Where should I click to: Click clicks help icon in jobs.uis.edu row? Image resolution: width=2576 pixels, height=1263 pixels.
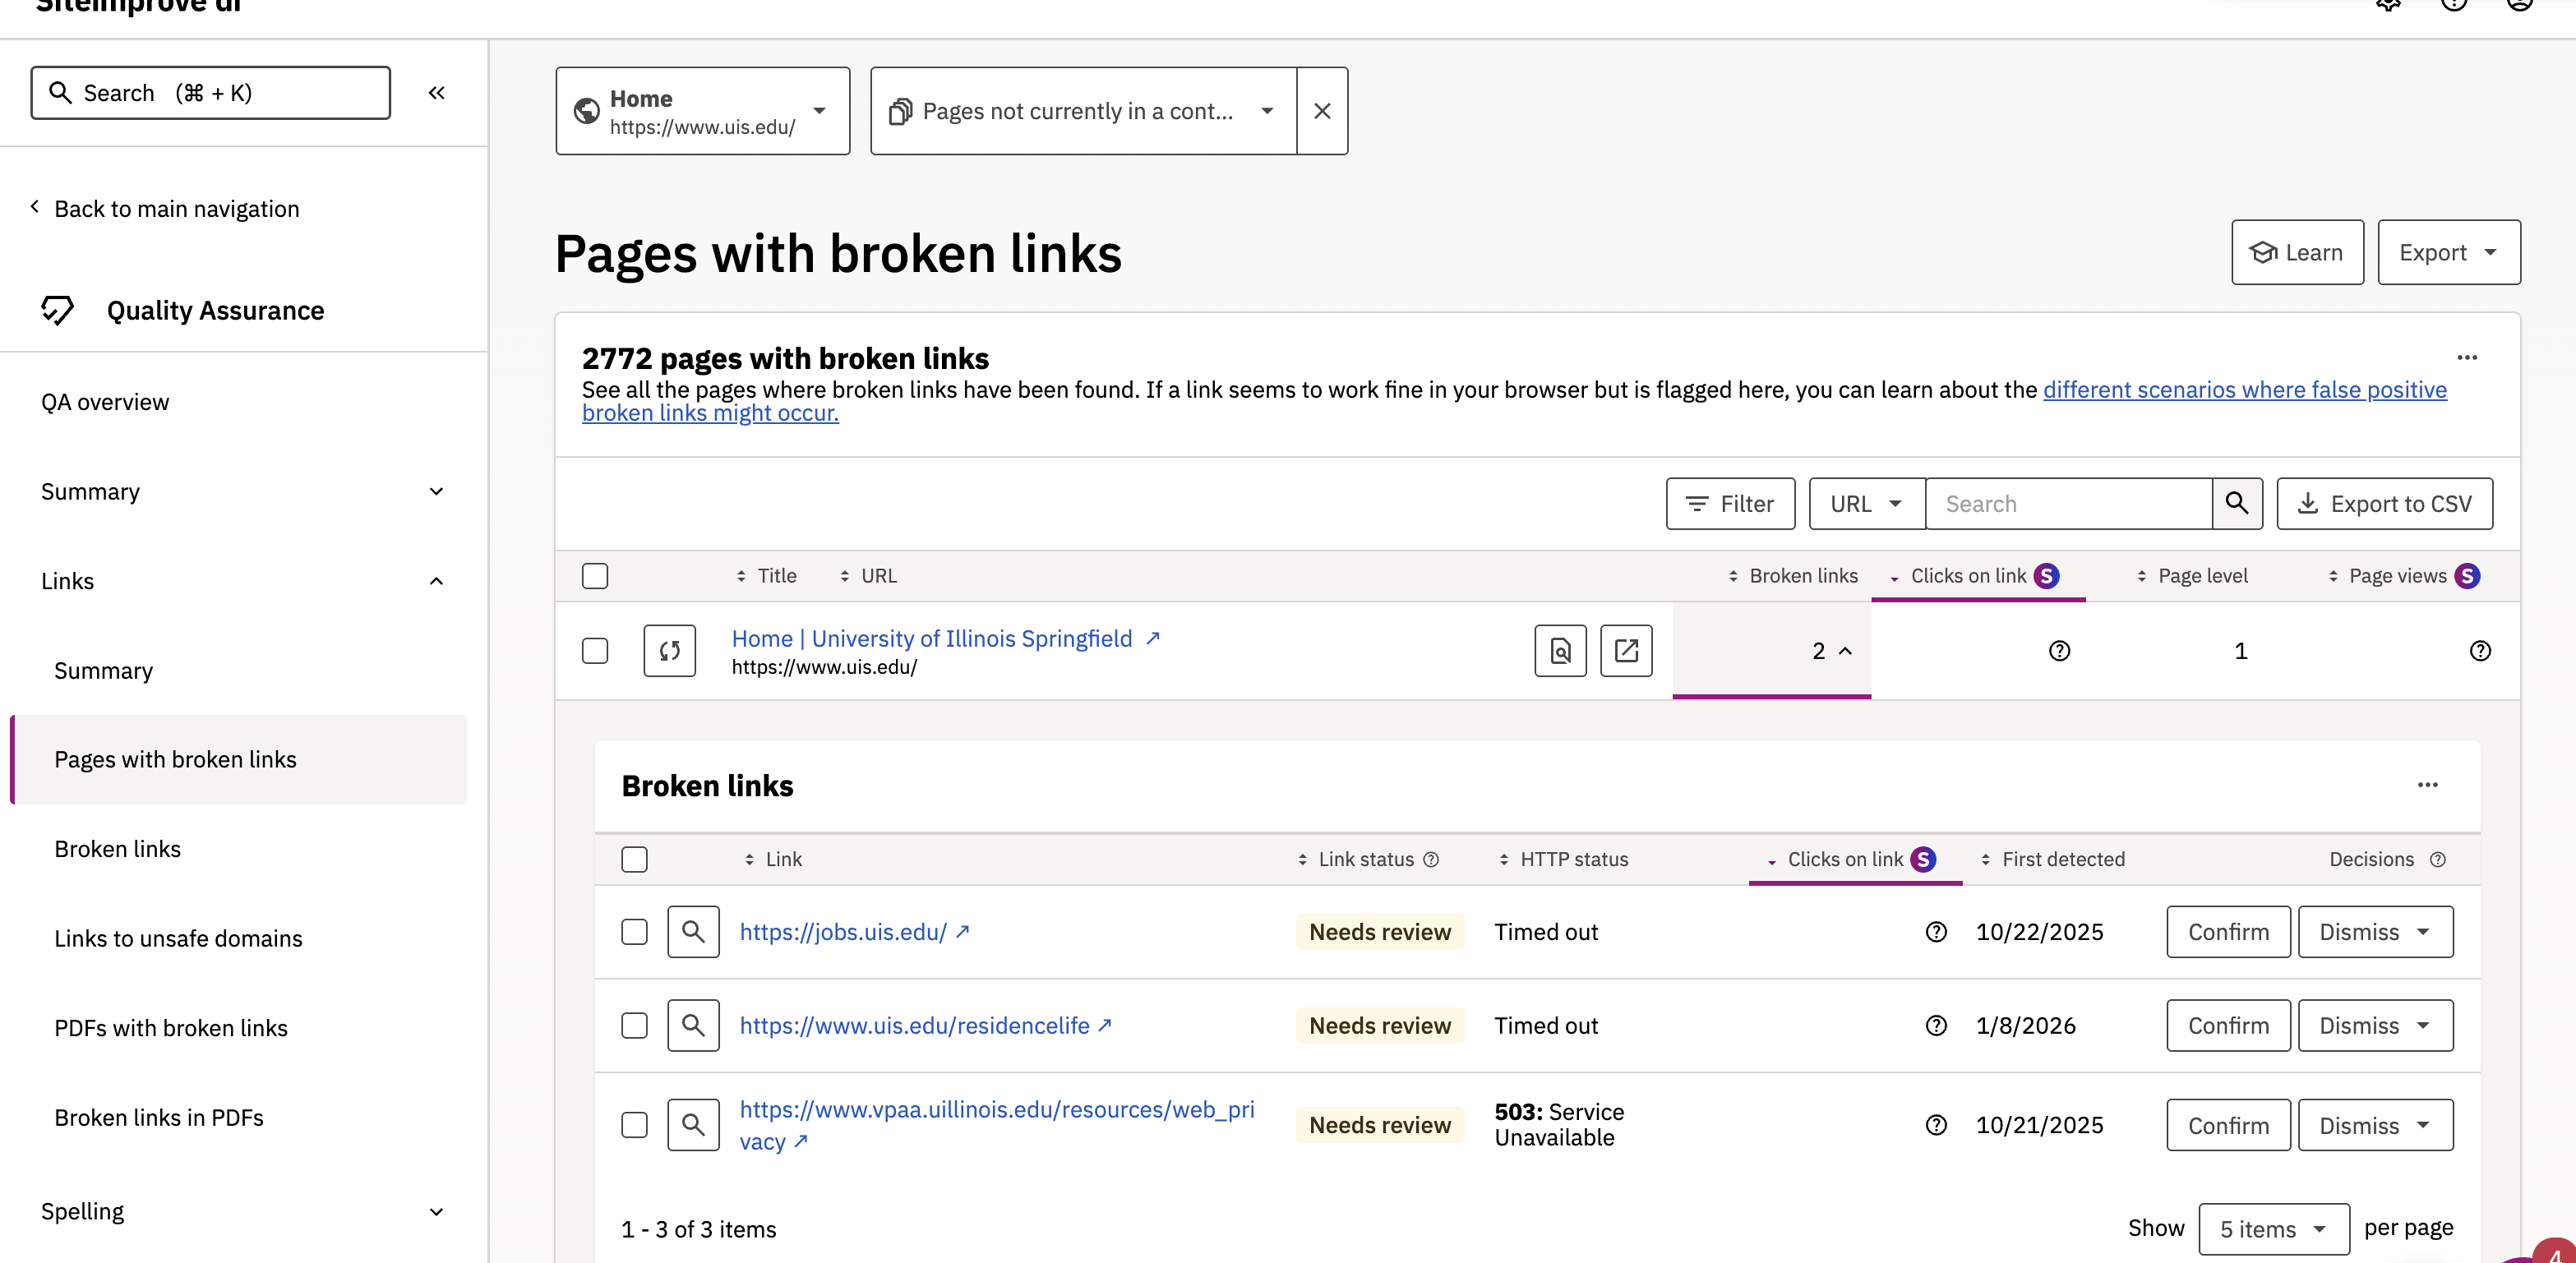click(1936, 932)
